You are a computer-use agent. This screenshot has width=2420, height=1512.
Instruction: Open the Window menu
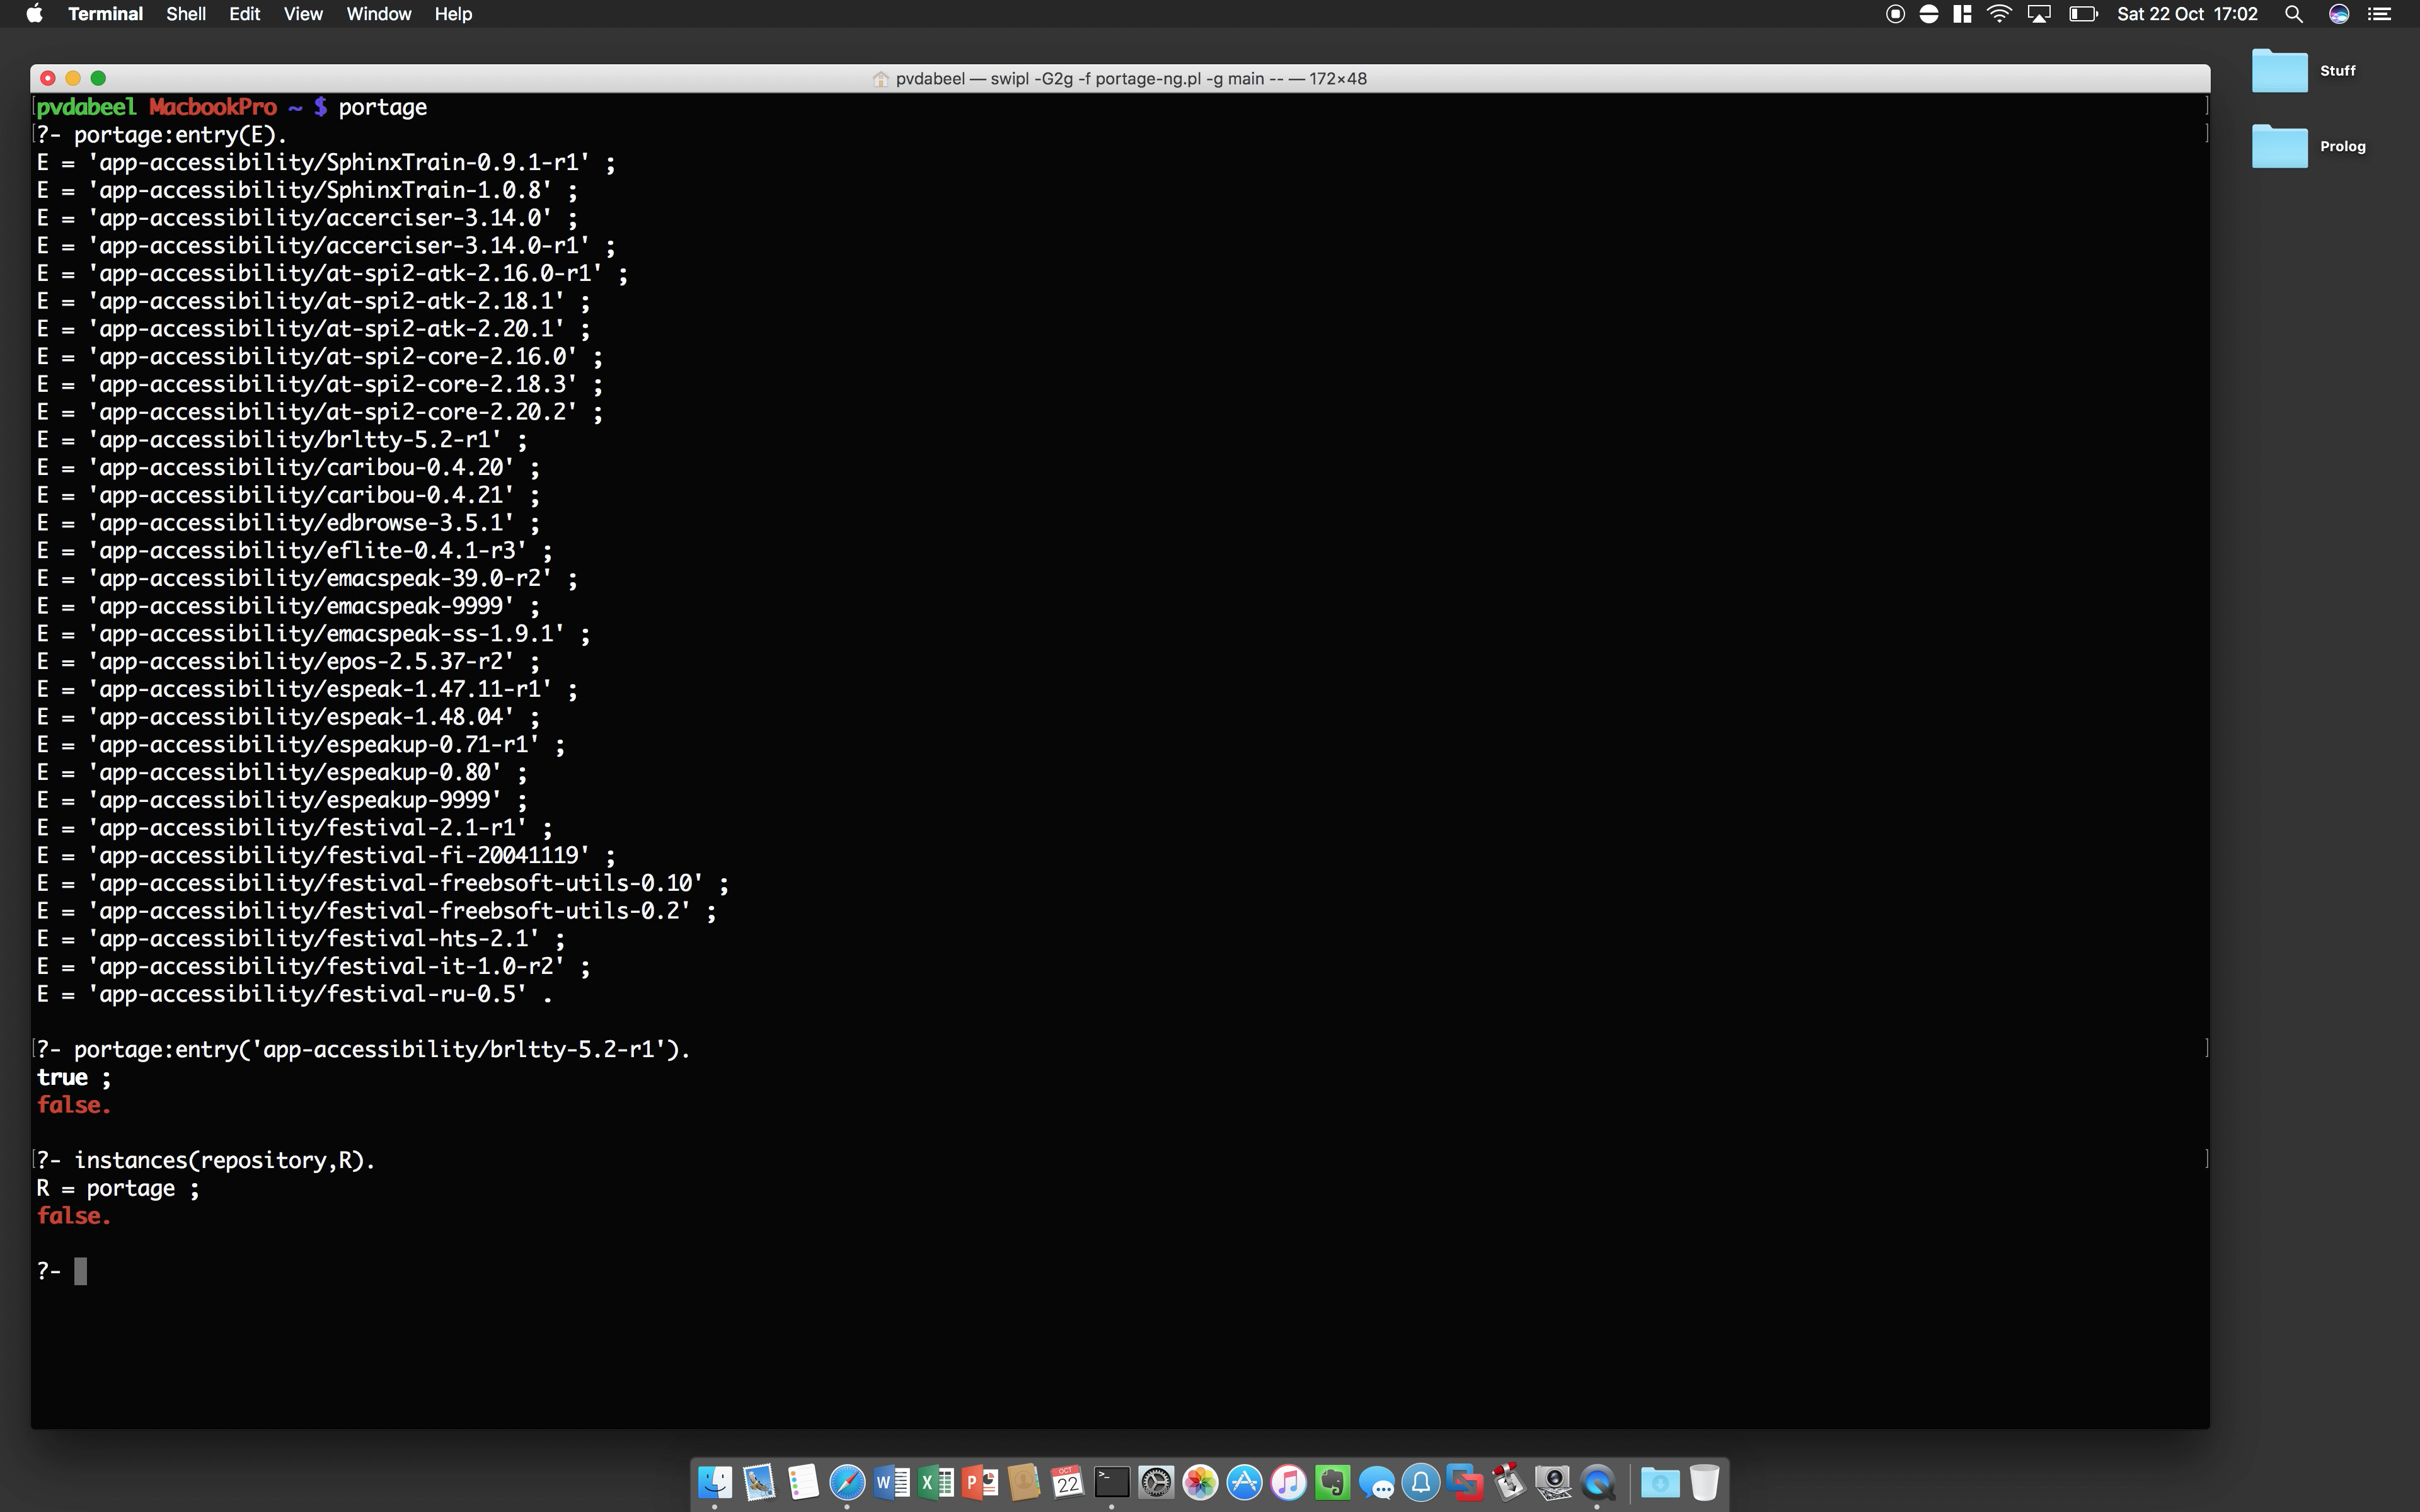click(x=378, y=14)
